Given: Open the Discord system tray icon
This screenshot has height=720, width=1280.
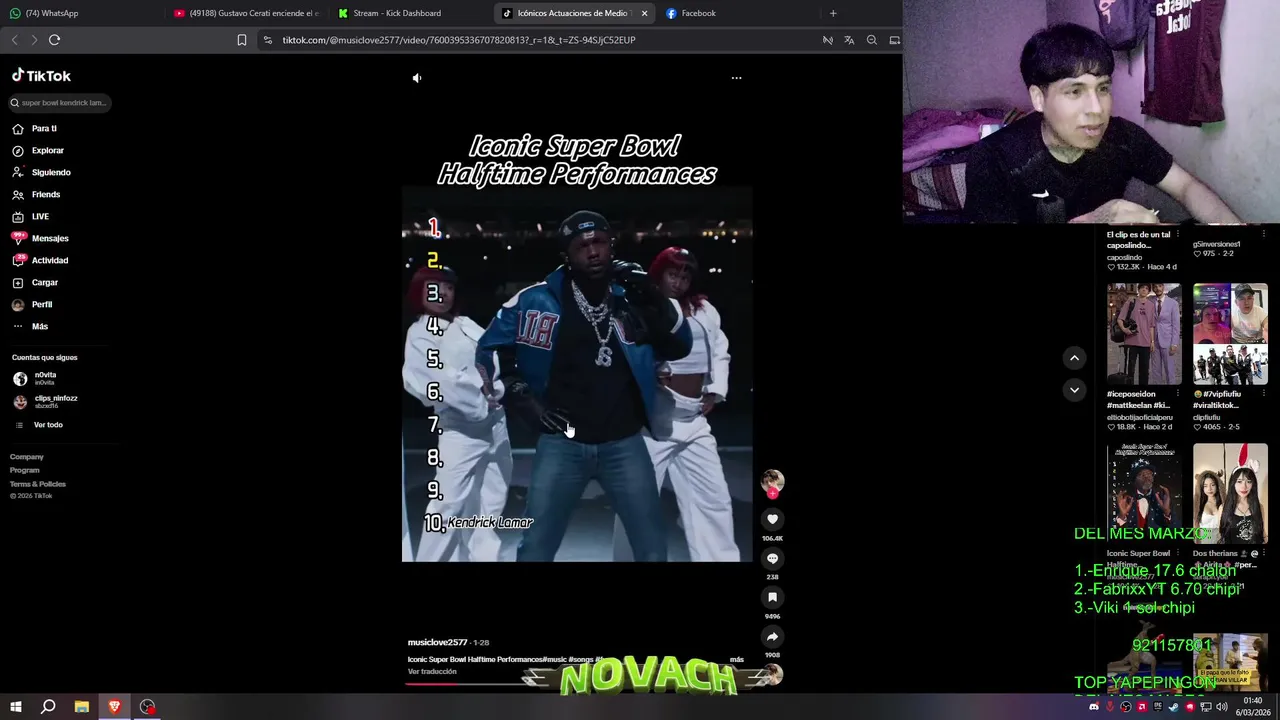Looking at the screenshot, I should point(1094,707).
